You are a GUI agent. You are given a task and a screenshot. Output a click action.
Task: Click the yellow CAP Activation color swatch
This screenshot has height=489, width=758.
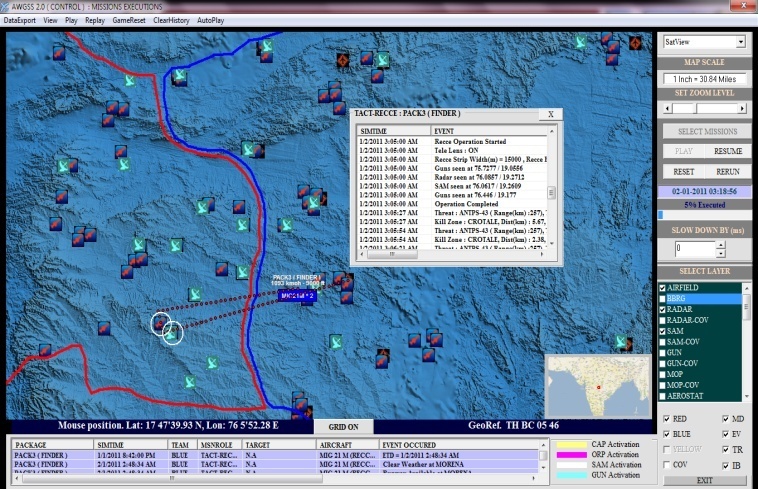(x=572, y=445)
